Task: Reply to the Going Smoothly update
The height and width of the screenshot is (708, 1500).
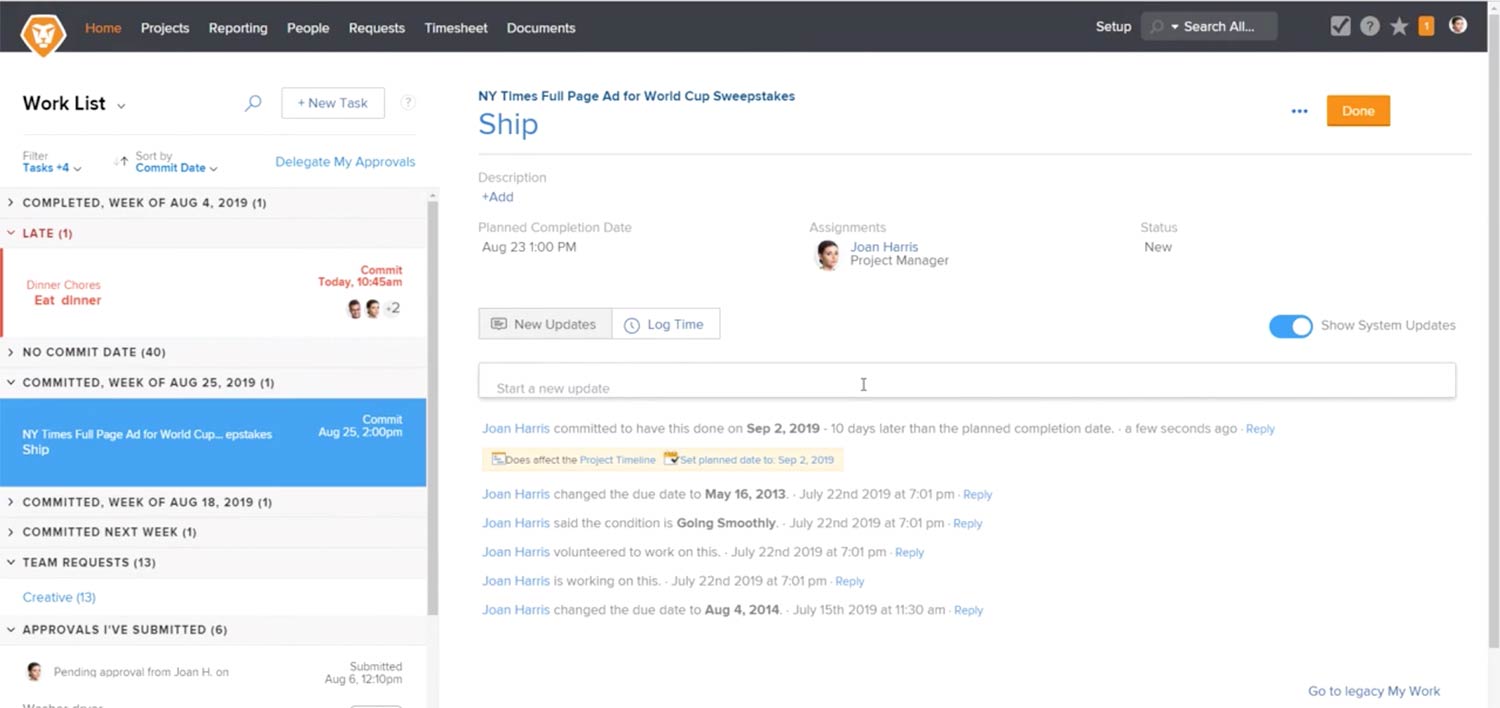Action: point(968,524)
